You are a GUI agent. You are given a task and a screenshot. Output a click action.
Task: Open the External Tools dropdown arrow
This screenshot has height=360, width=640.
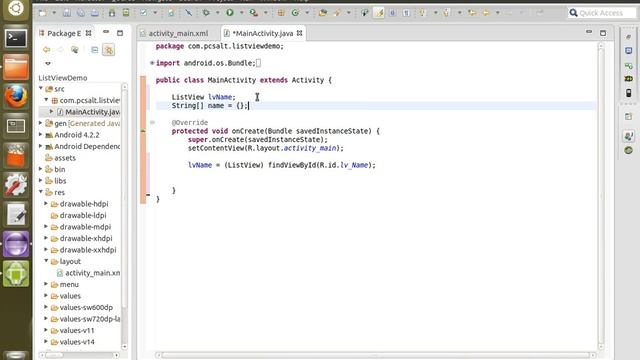tap(266, 13)
